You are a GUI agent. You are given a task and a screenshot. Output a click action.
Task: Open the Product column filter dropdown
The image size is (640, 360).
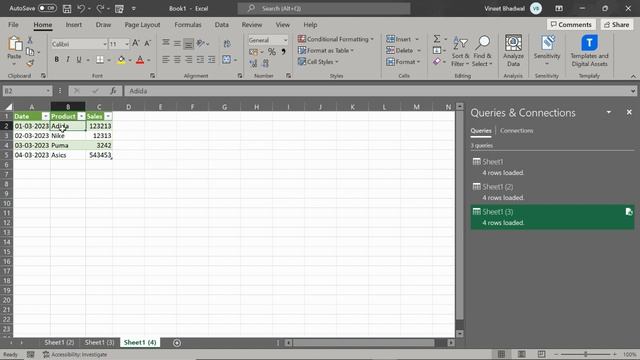(81, 117)
